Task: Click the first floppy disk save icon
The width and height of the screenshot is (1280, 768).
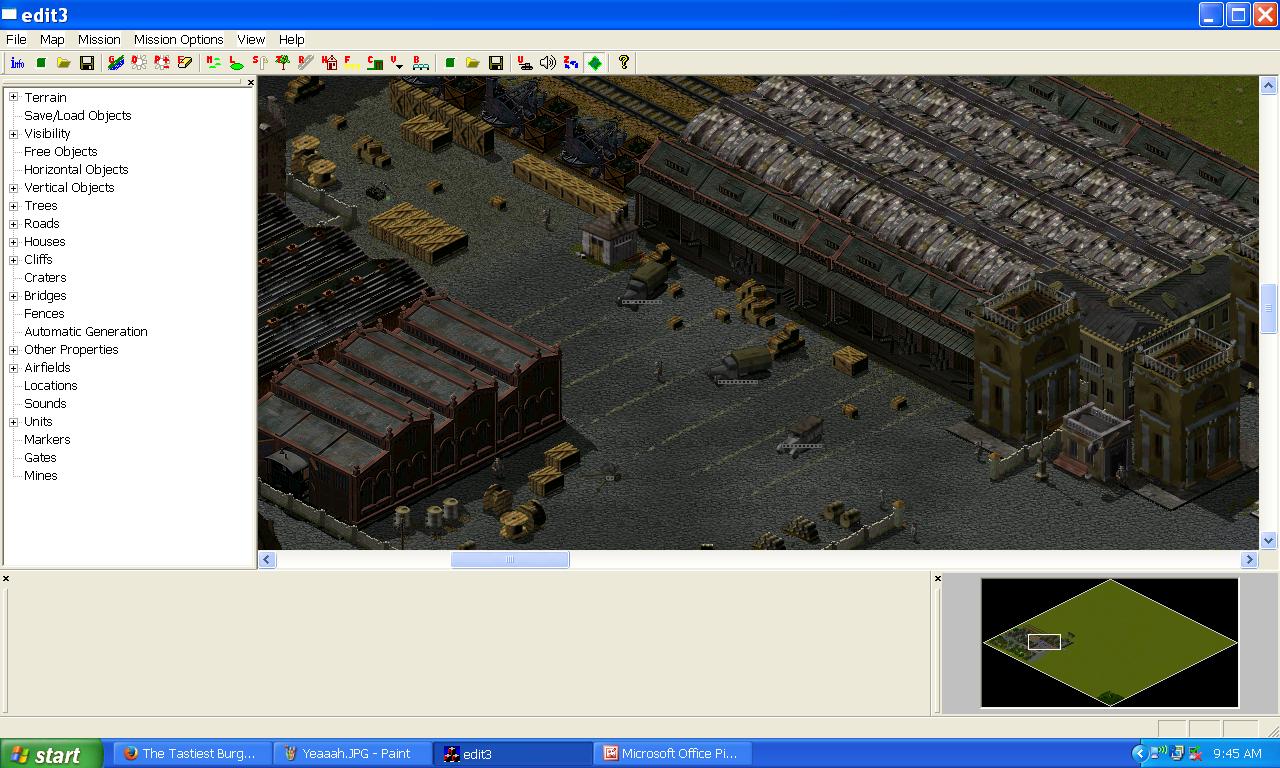Action: (x=87, y=63)
